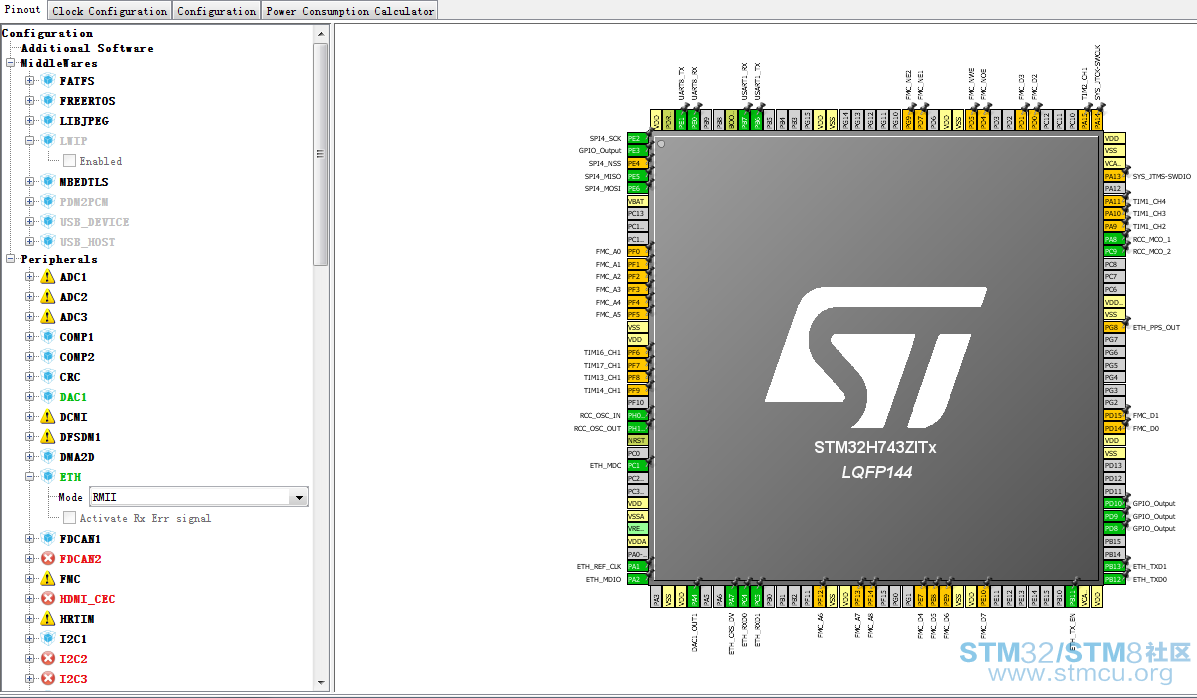1197x698 pixels.
Task: Click the FDCAN2 red error icon
Action: (x=48, y=558)
